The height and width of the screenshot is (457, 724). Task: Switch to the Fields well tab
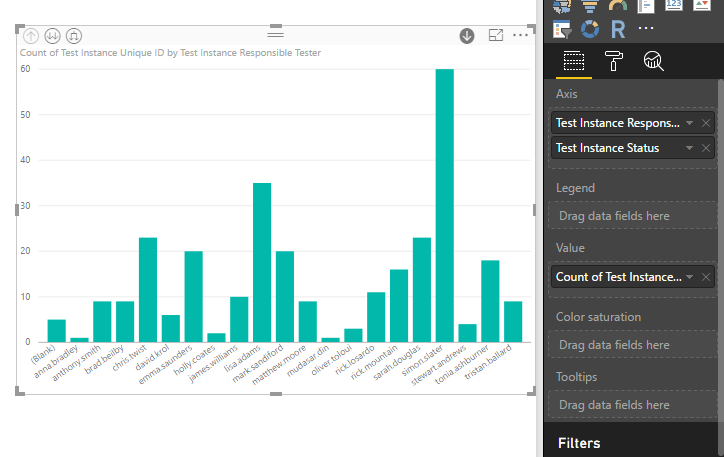coord(574,61)
